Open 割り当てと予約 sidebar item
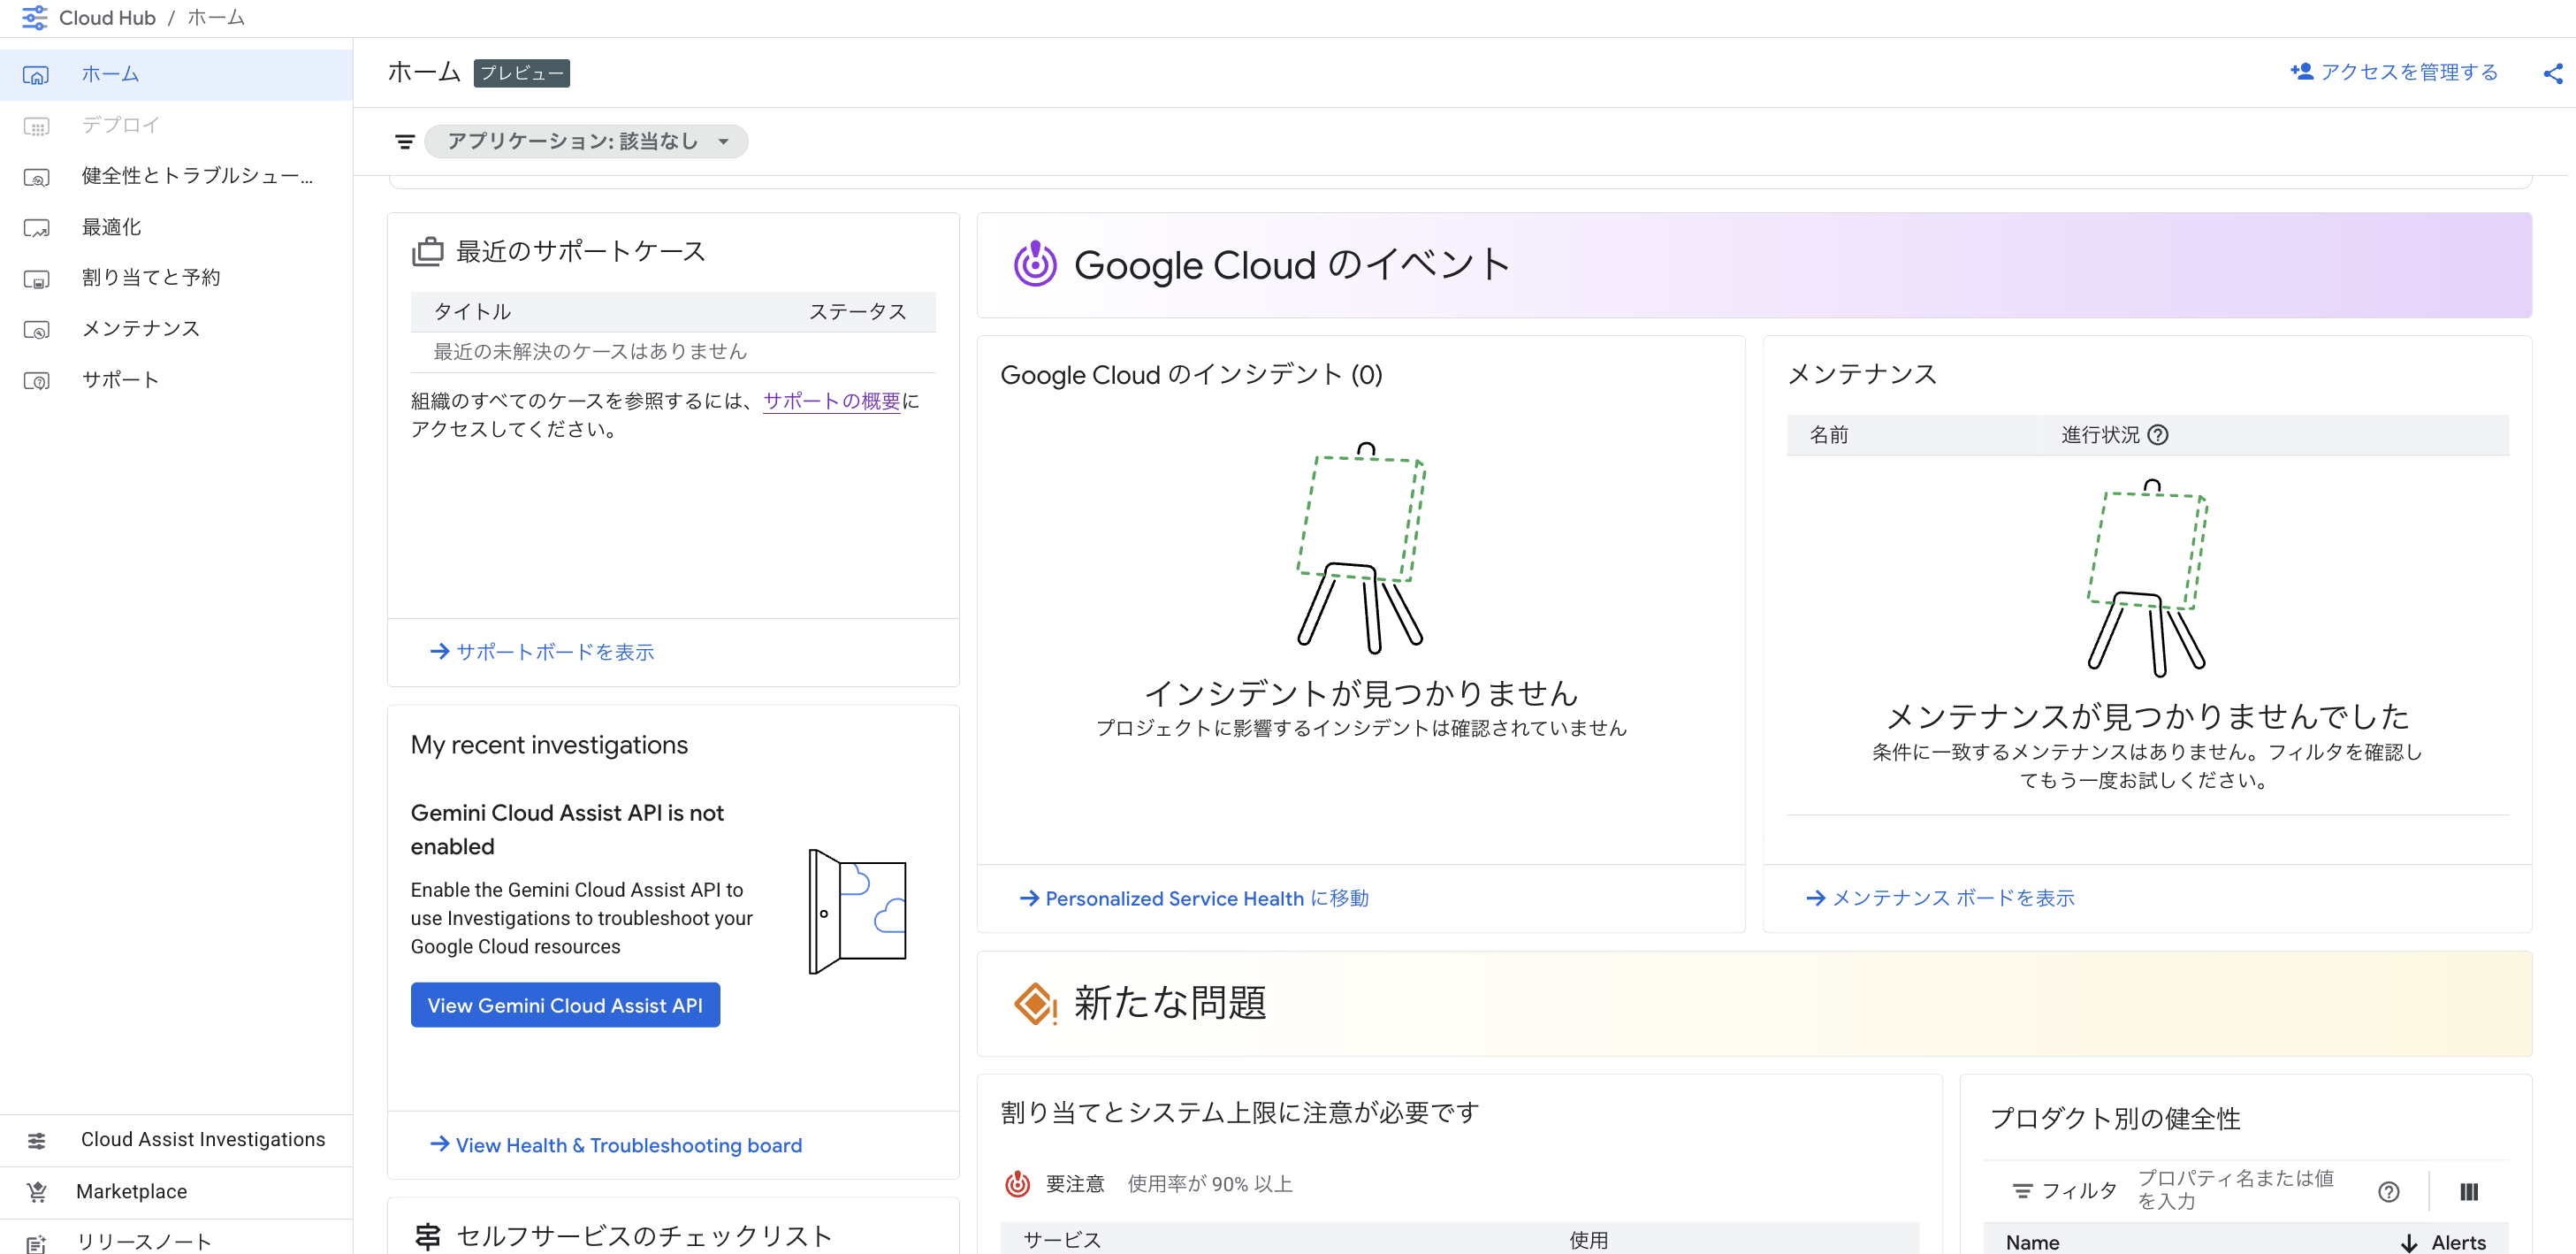Image resolution: width=2576 pixels, height=1254 pixels. (150, 278)
